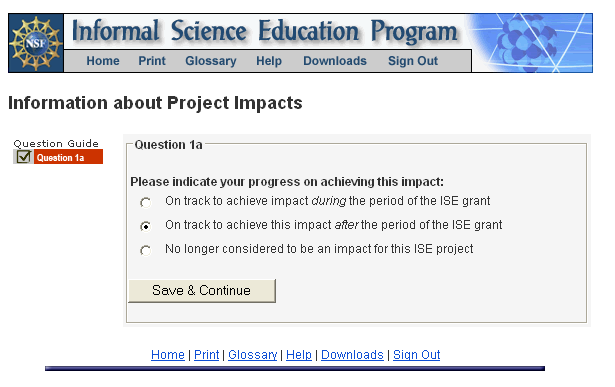Toggle the Question 1a checkmark box
This screenshot has height=387, width=615.
24,157
